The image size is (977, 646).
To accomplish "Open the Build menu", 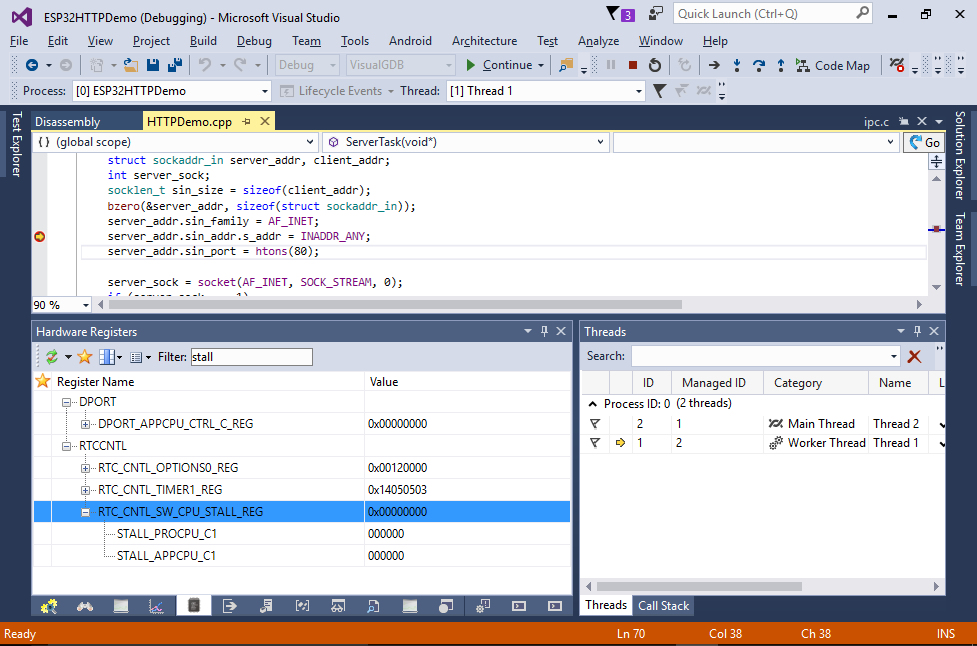I will click(203, 40).
